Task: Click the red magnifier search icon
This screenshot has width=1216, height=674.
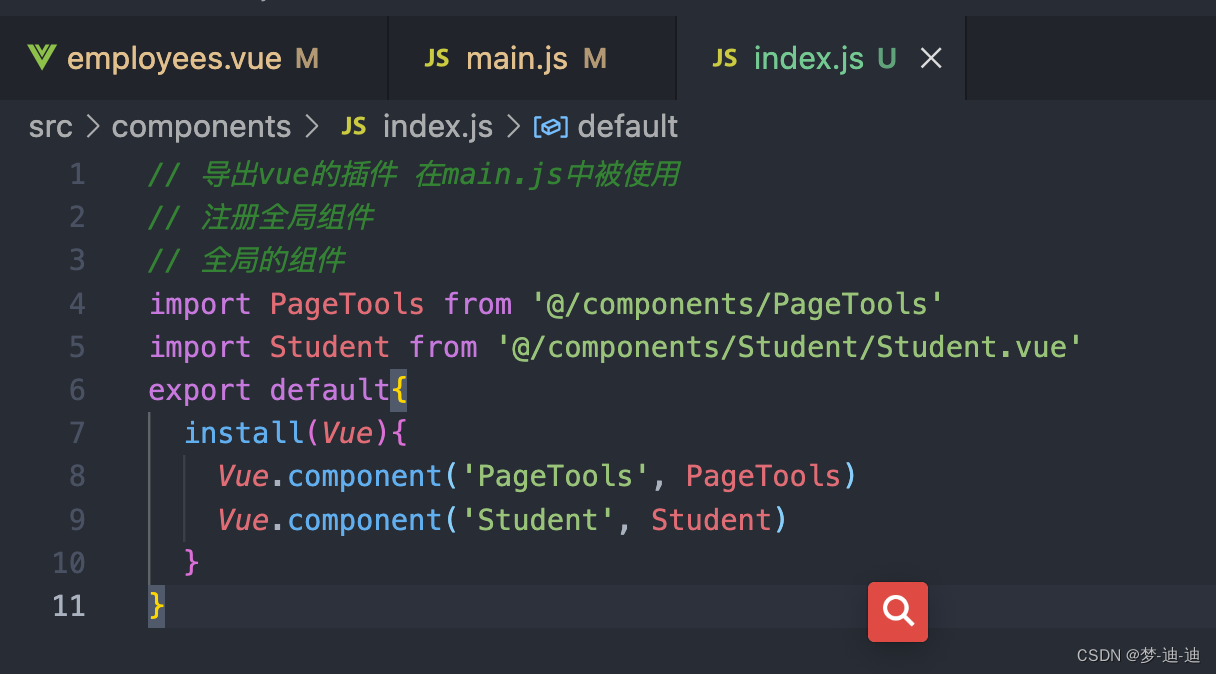Action: (x=897, y=611)
